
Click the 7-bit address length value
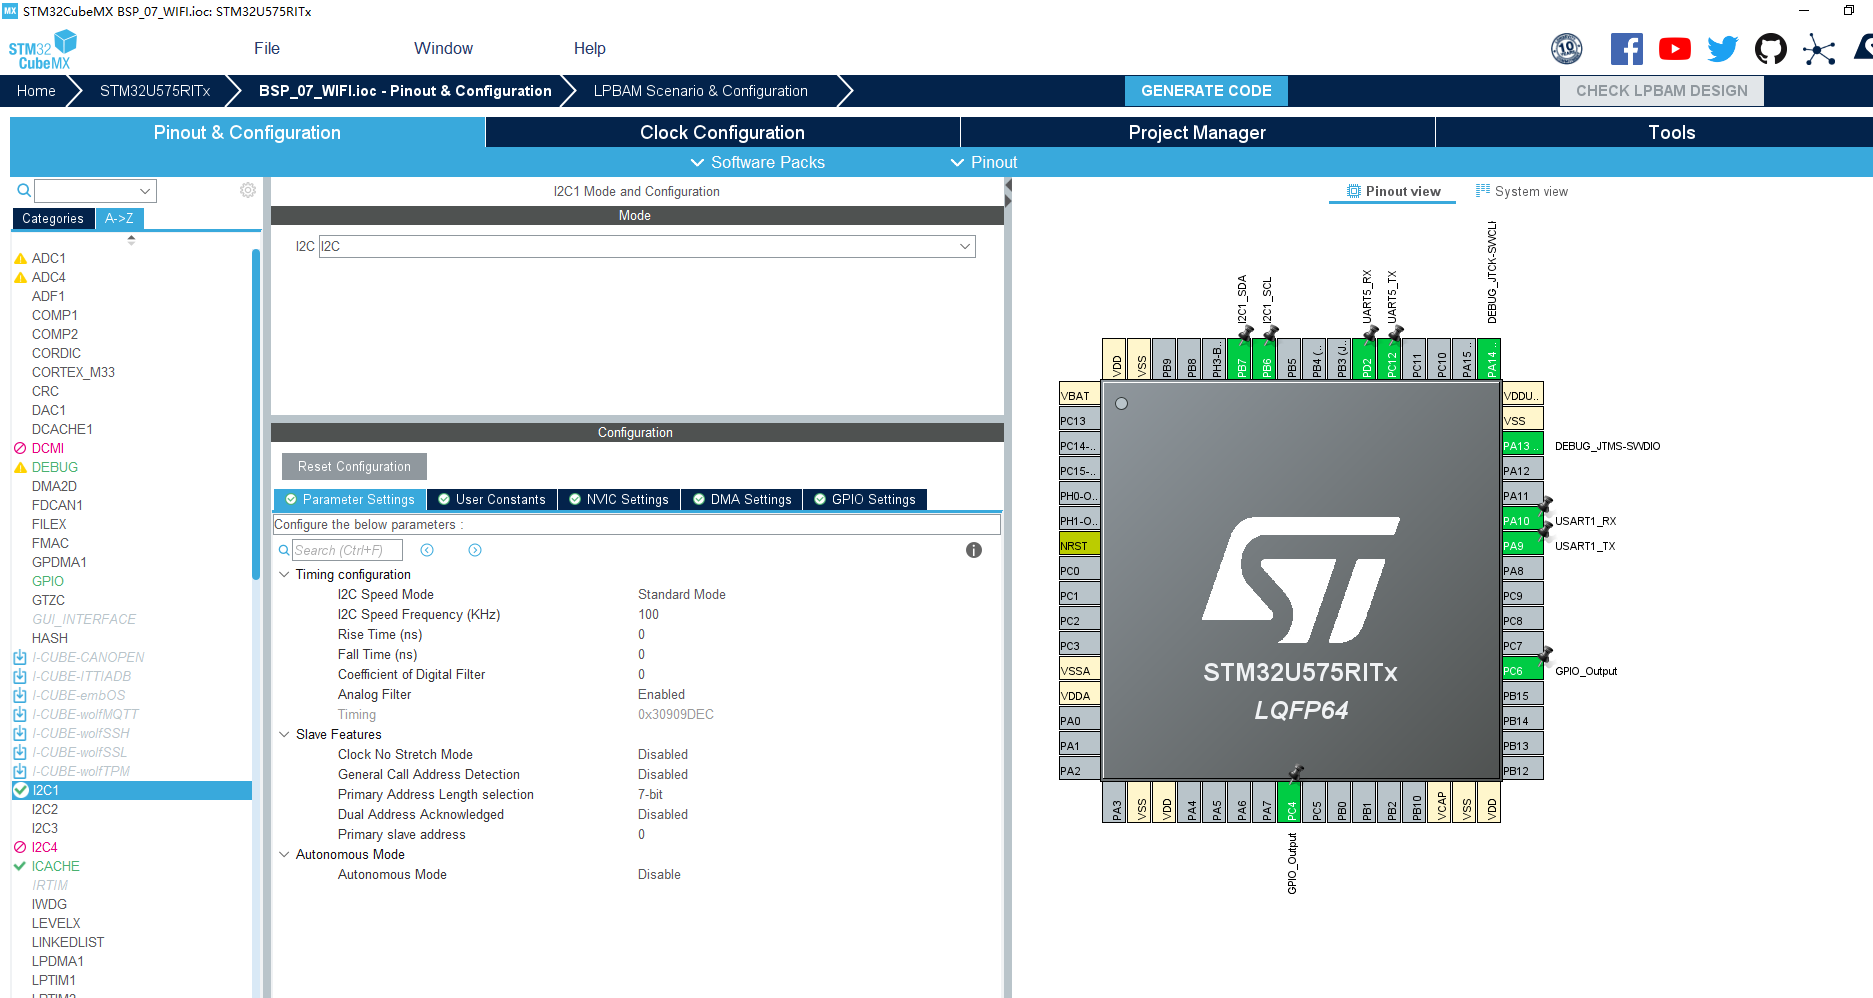pos(650,794)
